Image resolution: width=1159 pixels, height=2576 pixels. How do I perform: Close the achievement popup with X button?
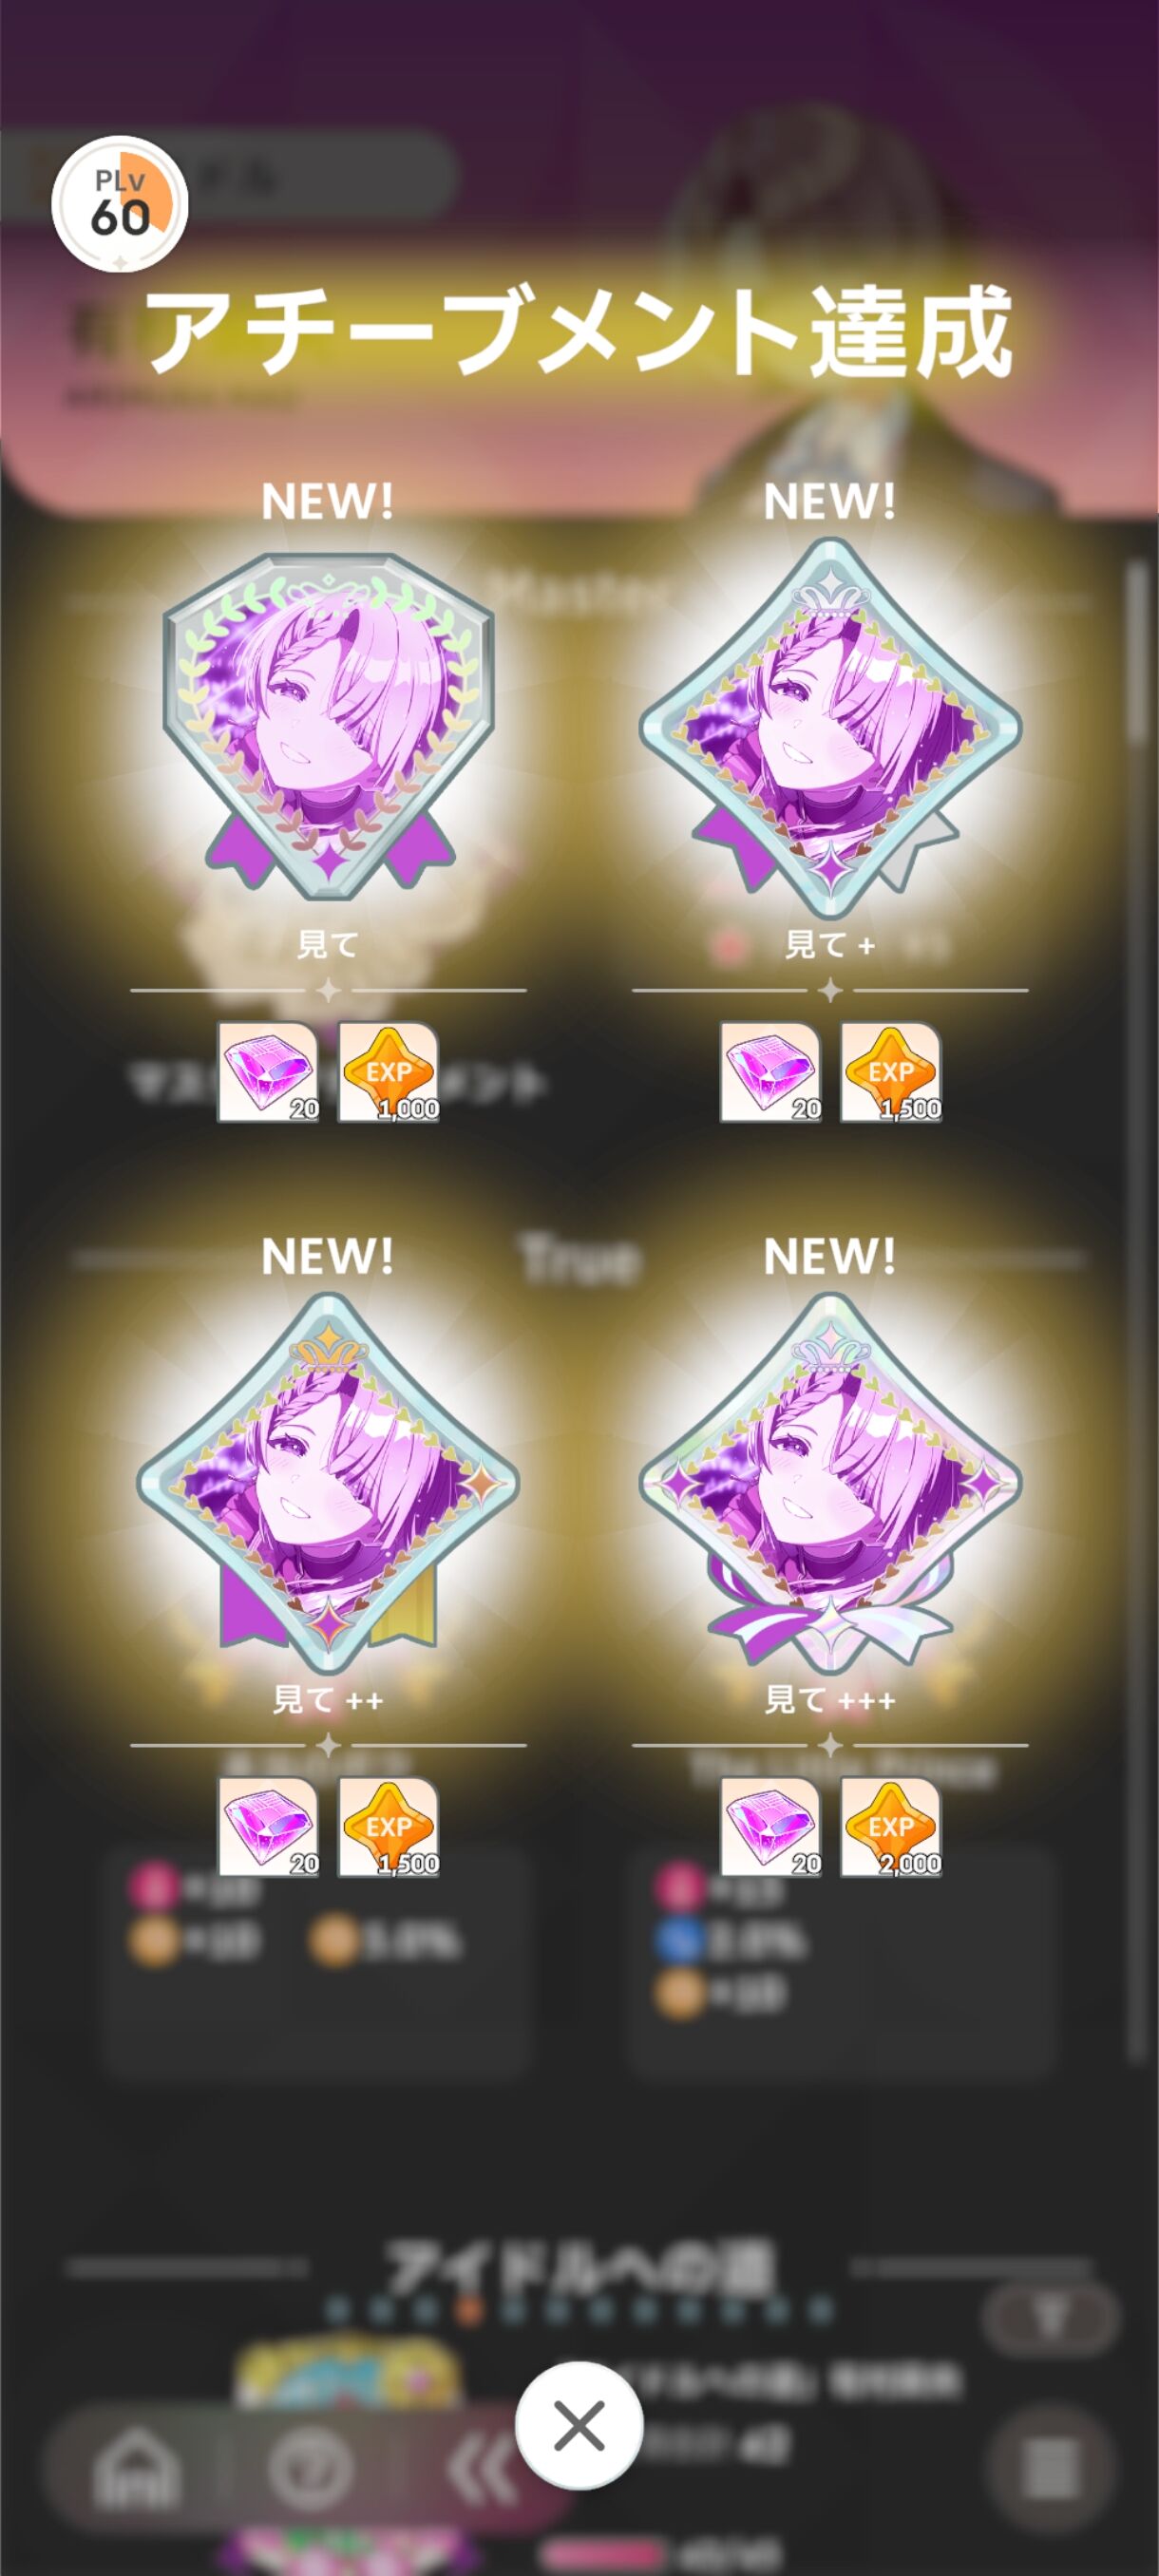[579, 2426]
